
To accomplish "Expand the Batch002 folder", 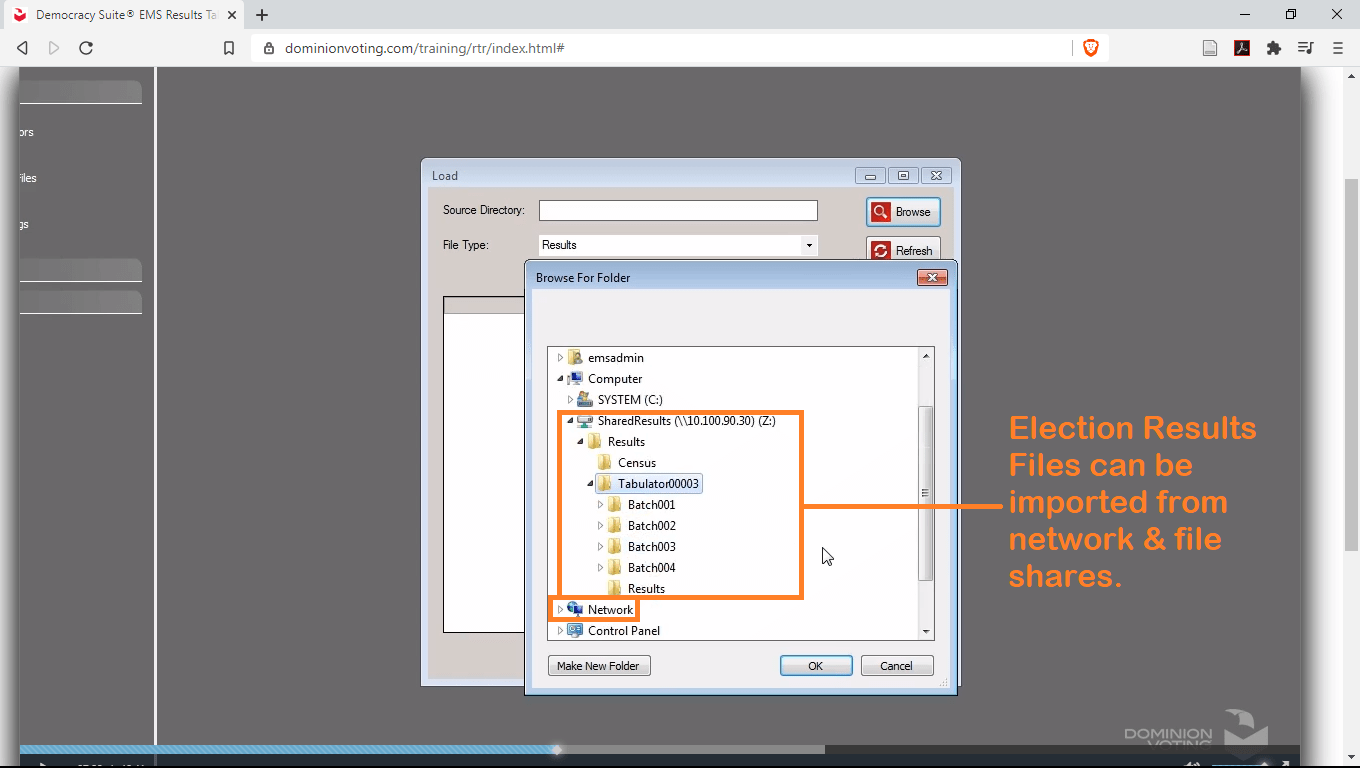I will pos(600,526).
